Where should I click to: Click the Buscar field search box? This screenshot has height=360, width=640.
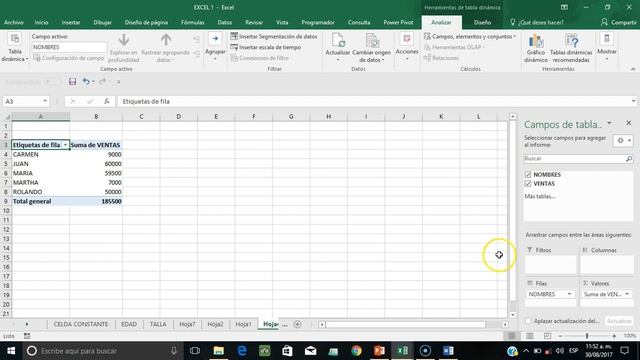tap(575, 158)
